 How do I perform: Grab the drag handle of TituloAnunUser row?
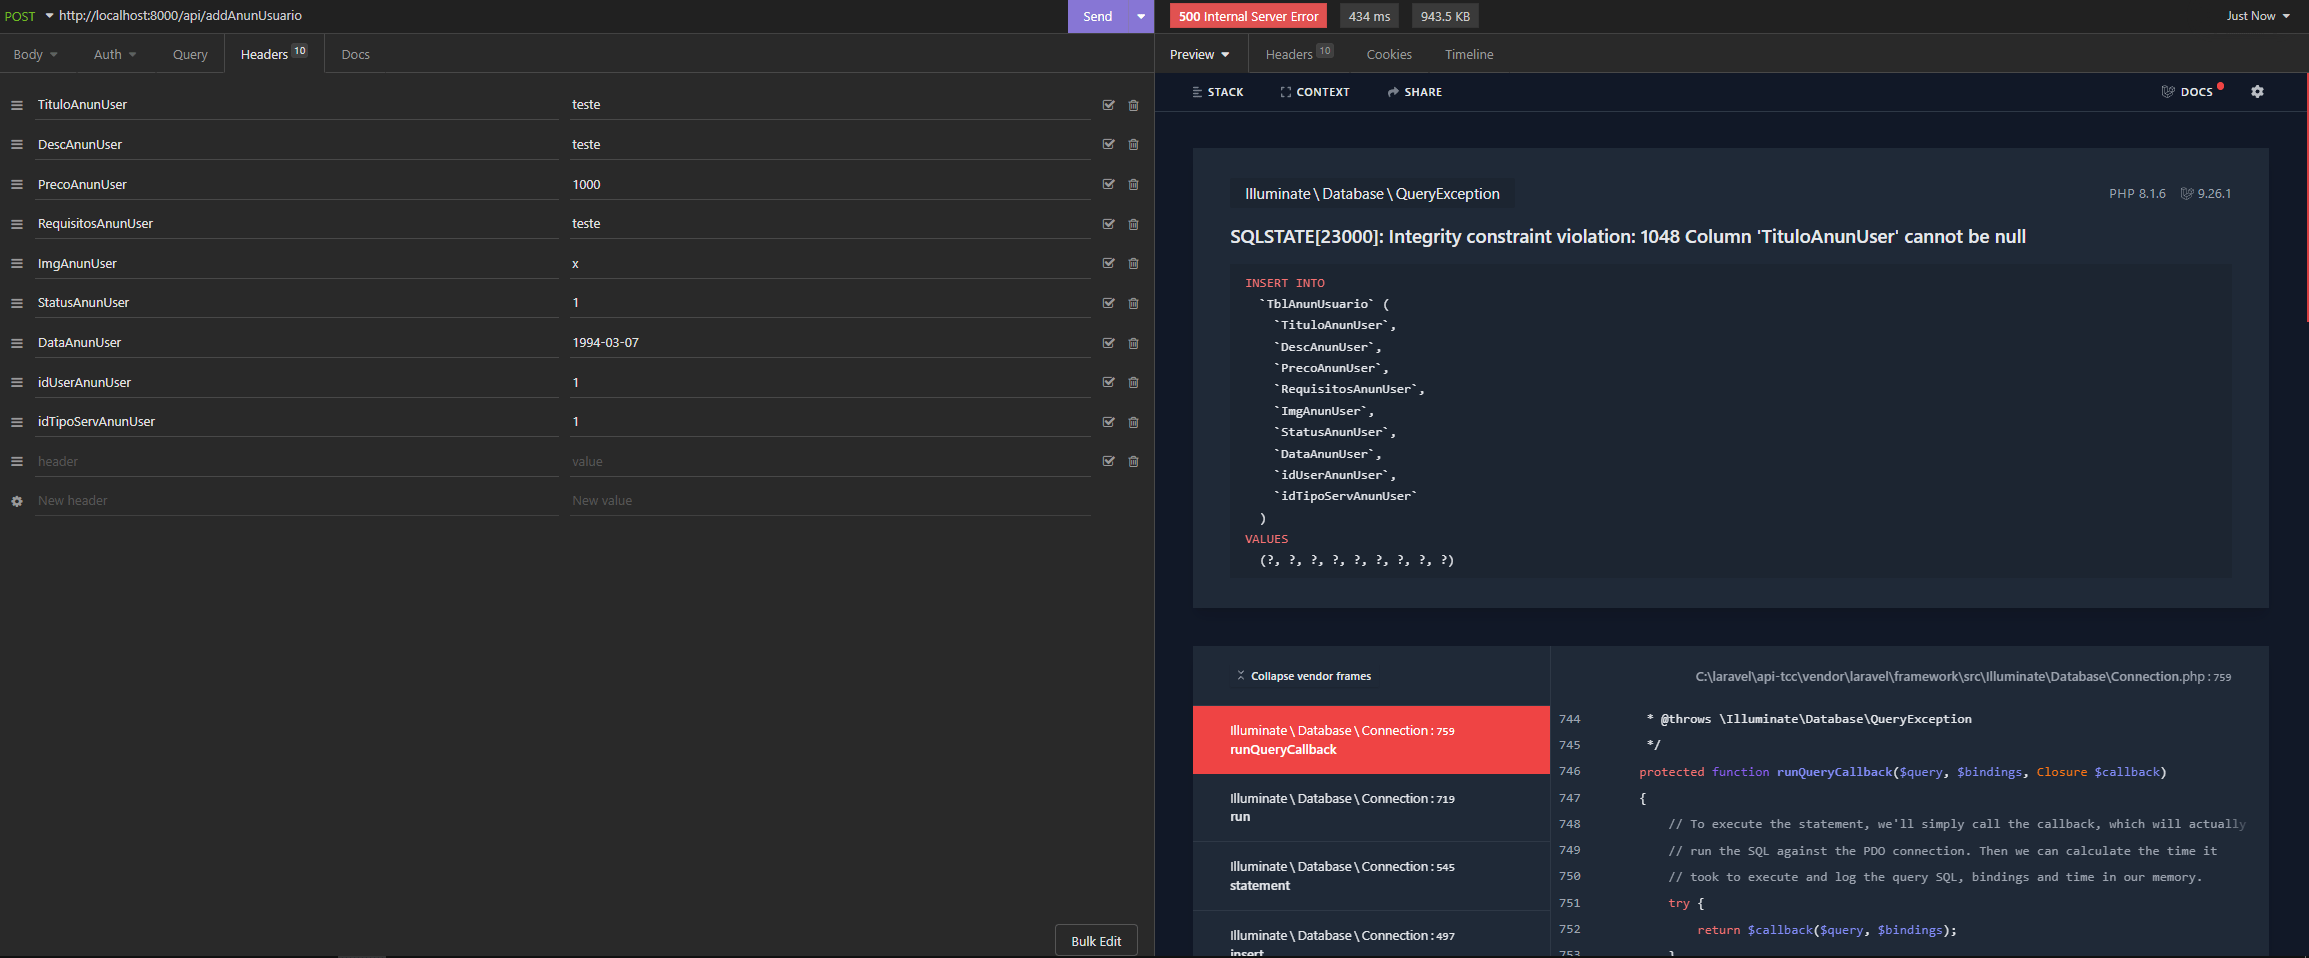pos(16,105)
